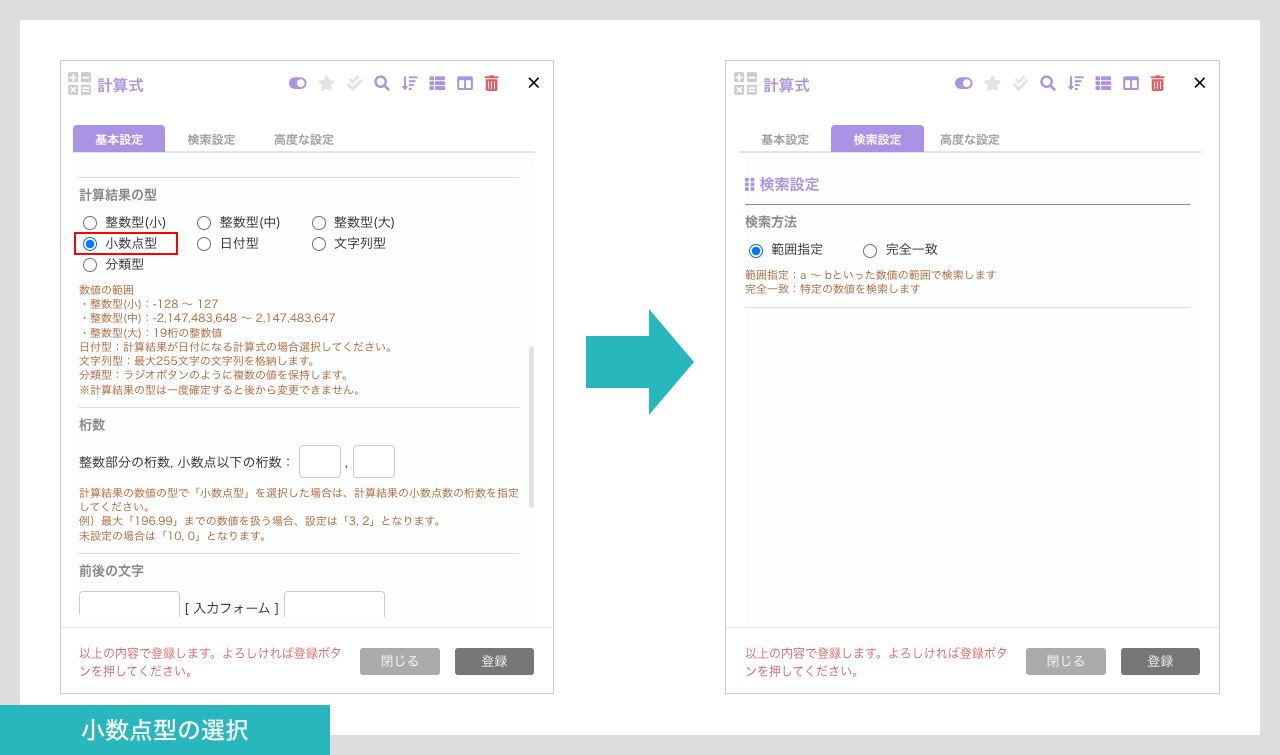This screenshot has width=1280, height=755.
Task: Click the left dialog vertical scrollbar
Action: coord(531,427)
